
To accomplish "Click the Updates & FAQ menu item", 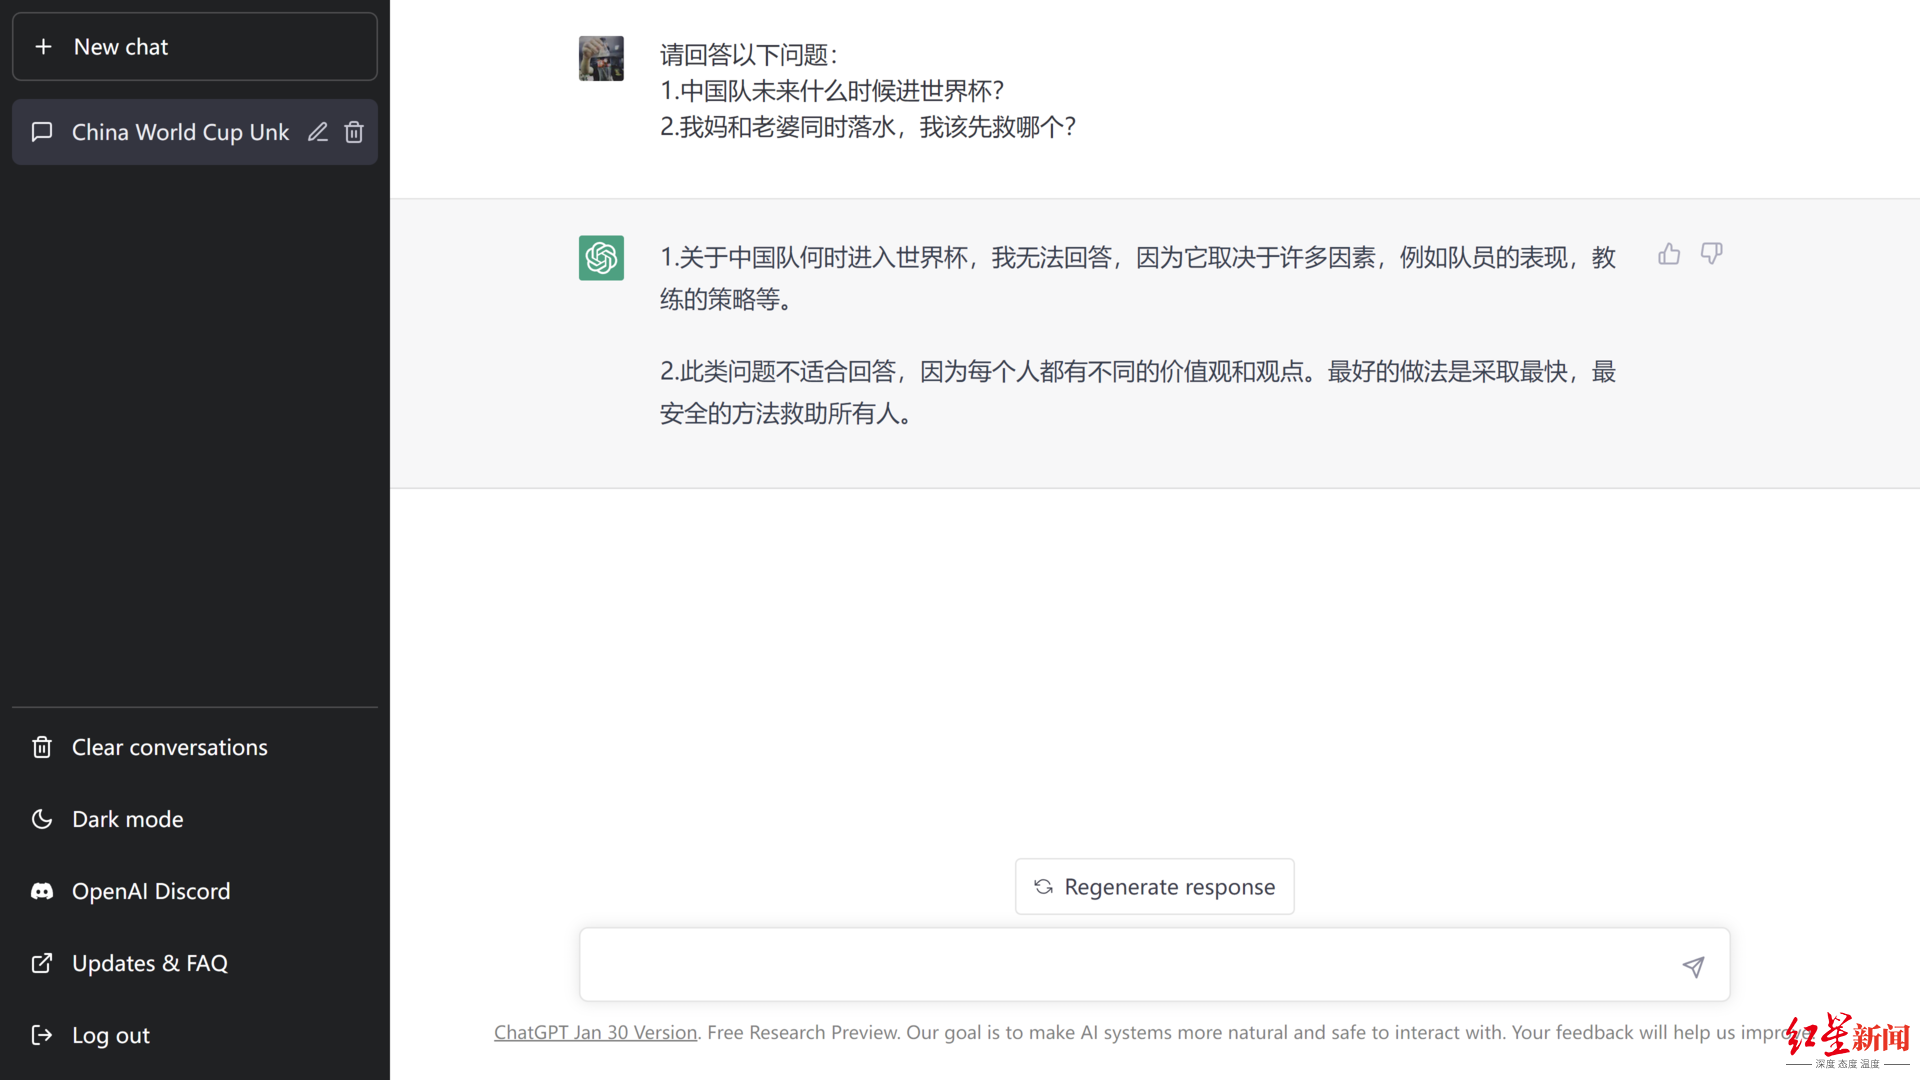I will [148, 963].
